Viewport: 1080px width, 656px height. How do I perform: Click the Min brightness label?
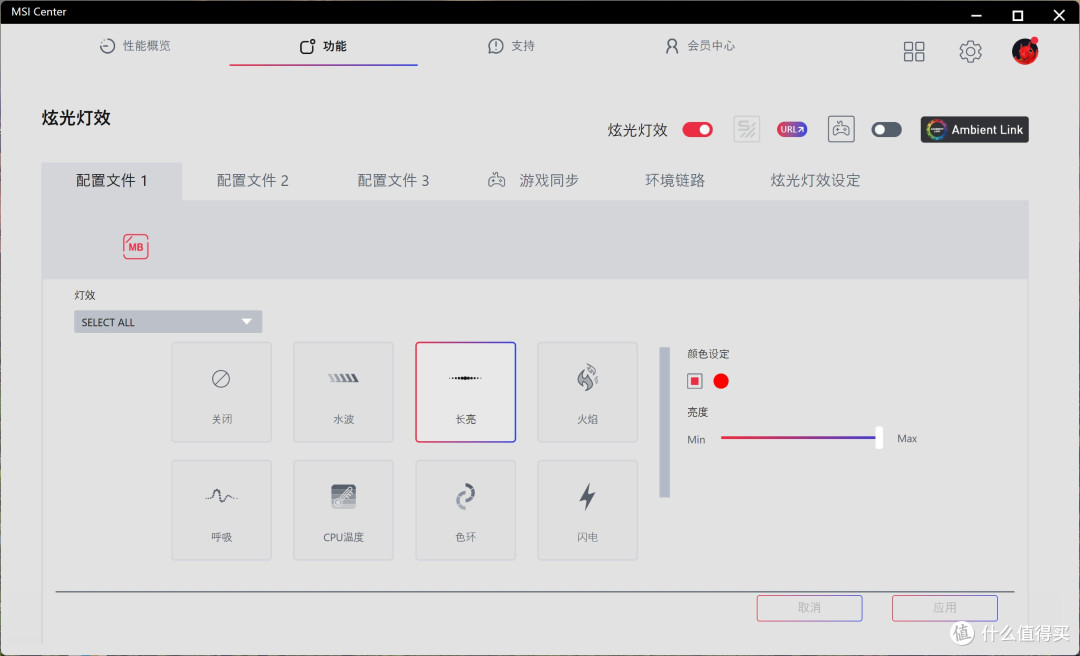click(x=696, y=440)
